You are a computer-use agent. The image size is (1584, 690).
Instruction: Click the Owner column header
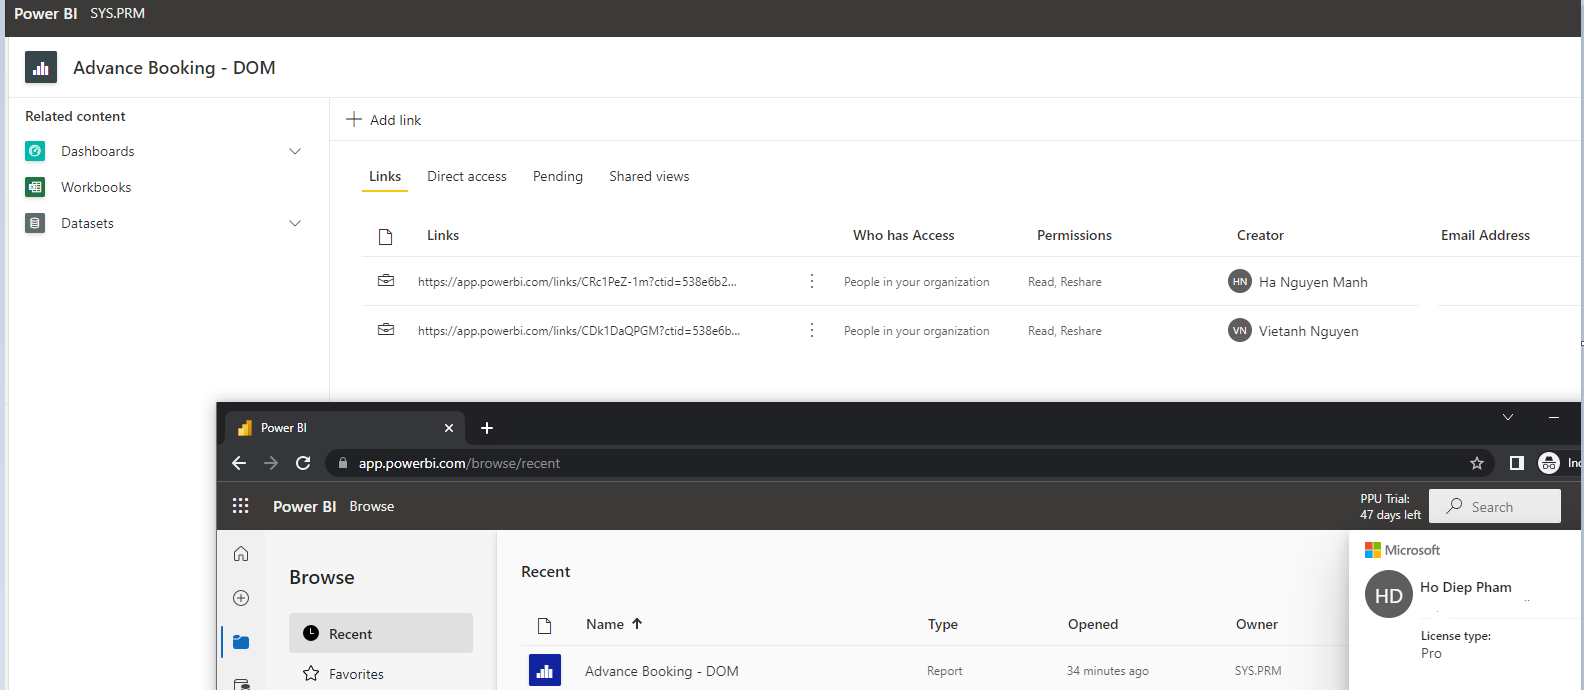click(x=1257, y=624)
